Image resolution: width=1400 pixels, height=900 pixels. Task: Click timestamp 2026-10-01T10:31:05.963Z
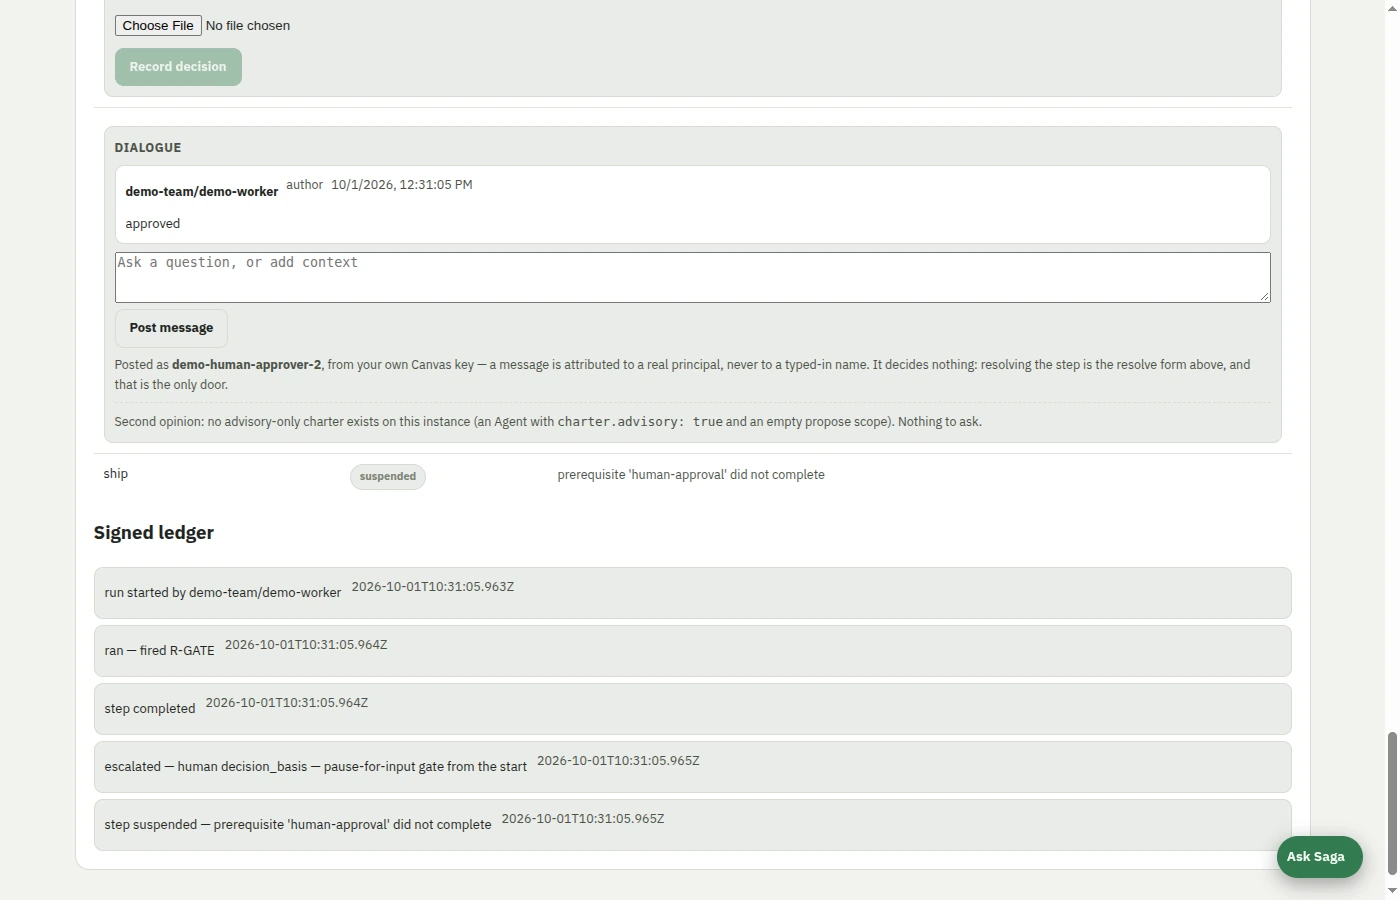click(x=433, y=587)
